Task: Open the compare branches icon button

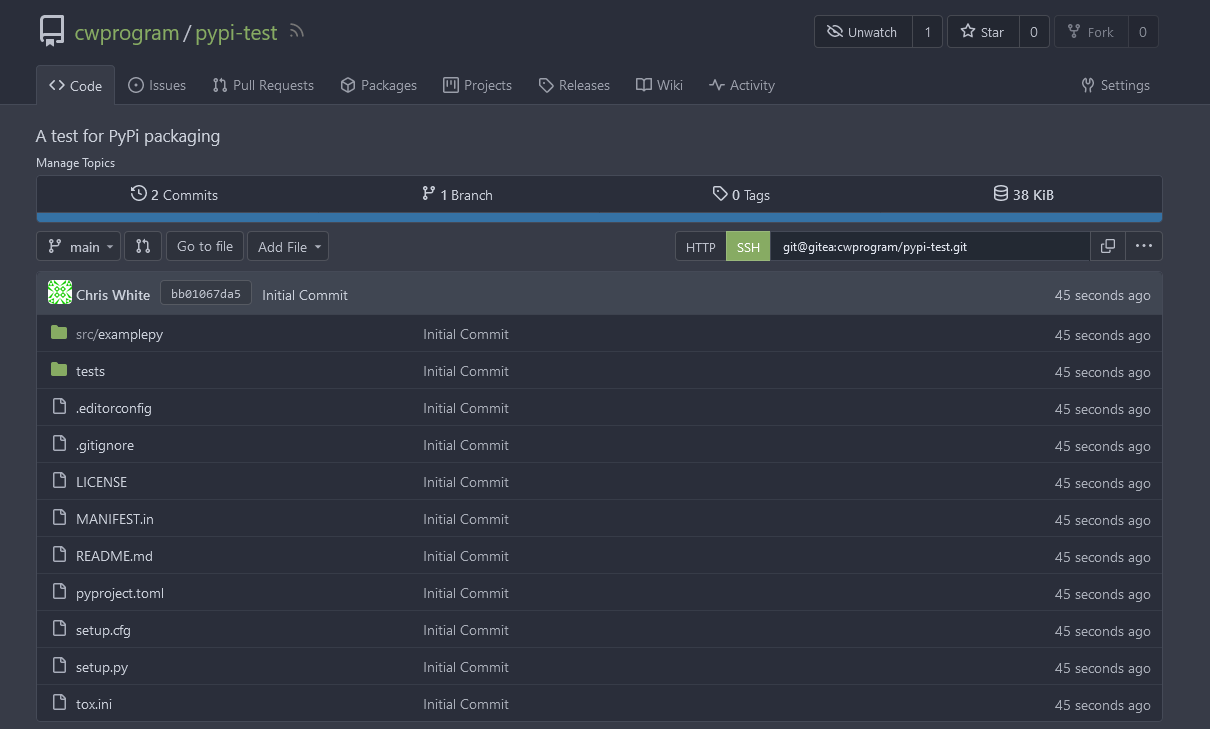Action: 143,246
